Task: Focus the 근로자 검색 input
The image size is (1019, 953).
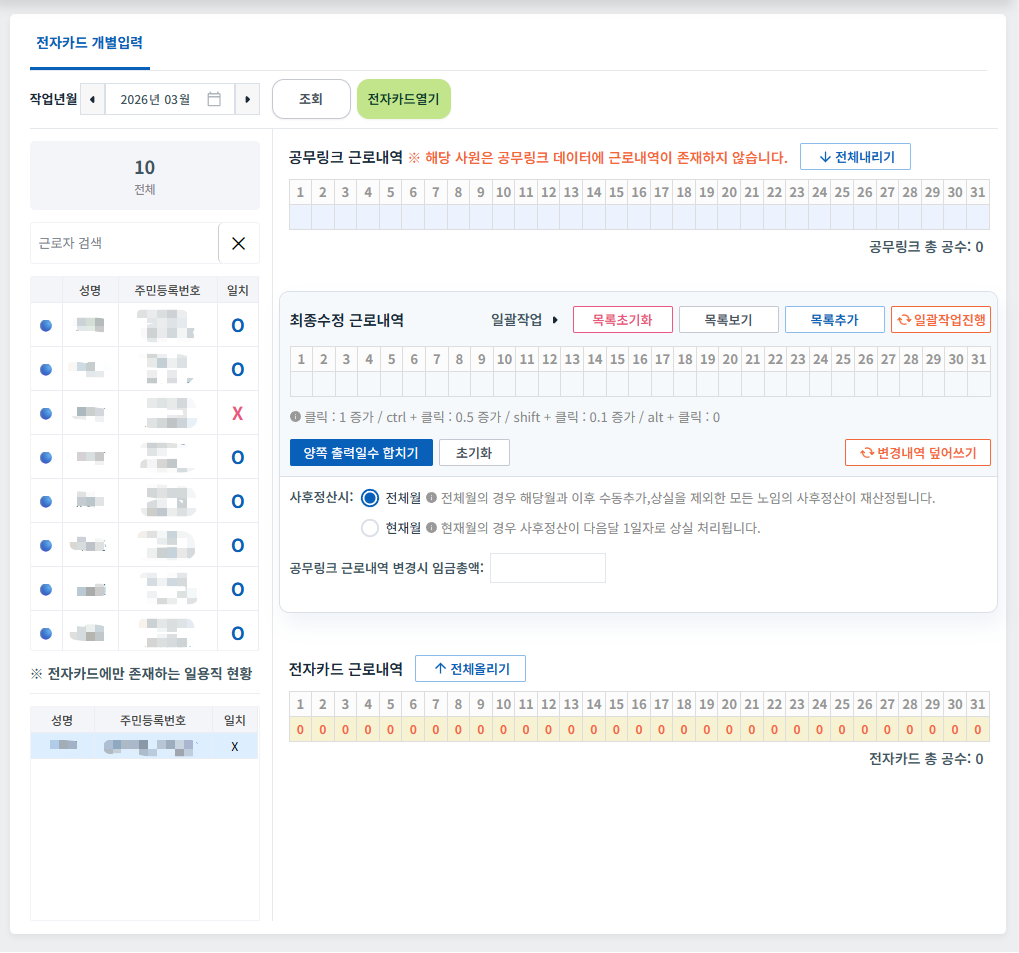Action: coord(124,243)
